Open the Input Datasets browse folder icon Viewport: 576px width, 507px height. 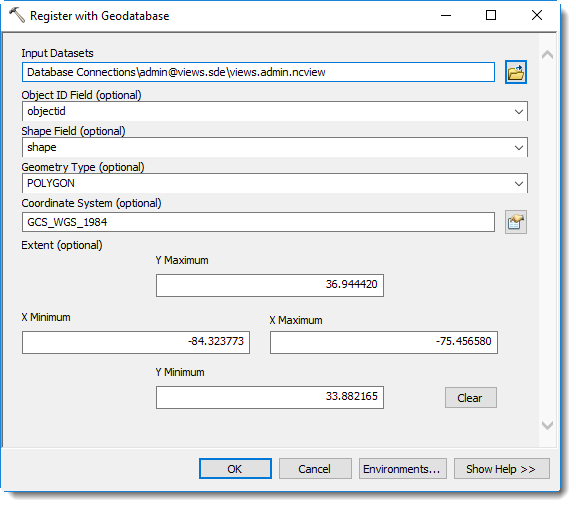click(x=515, y=72)
